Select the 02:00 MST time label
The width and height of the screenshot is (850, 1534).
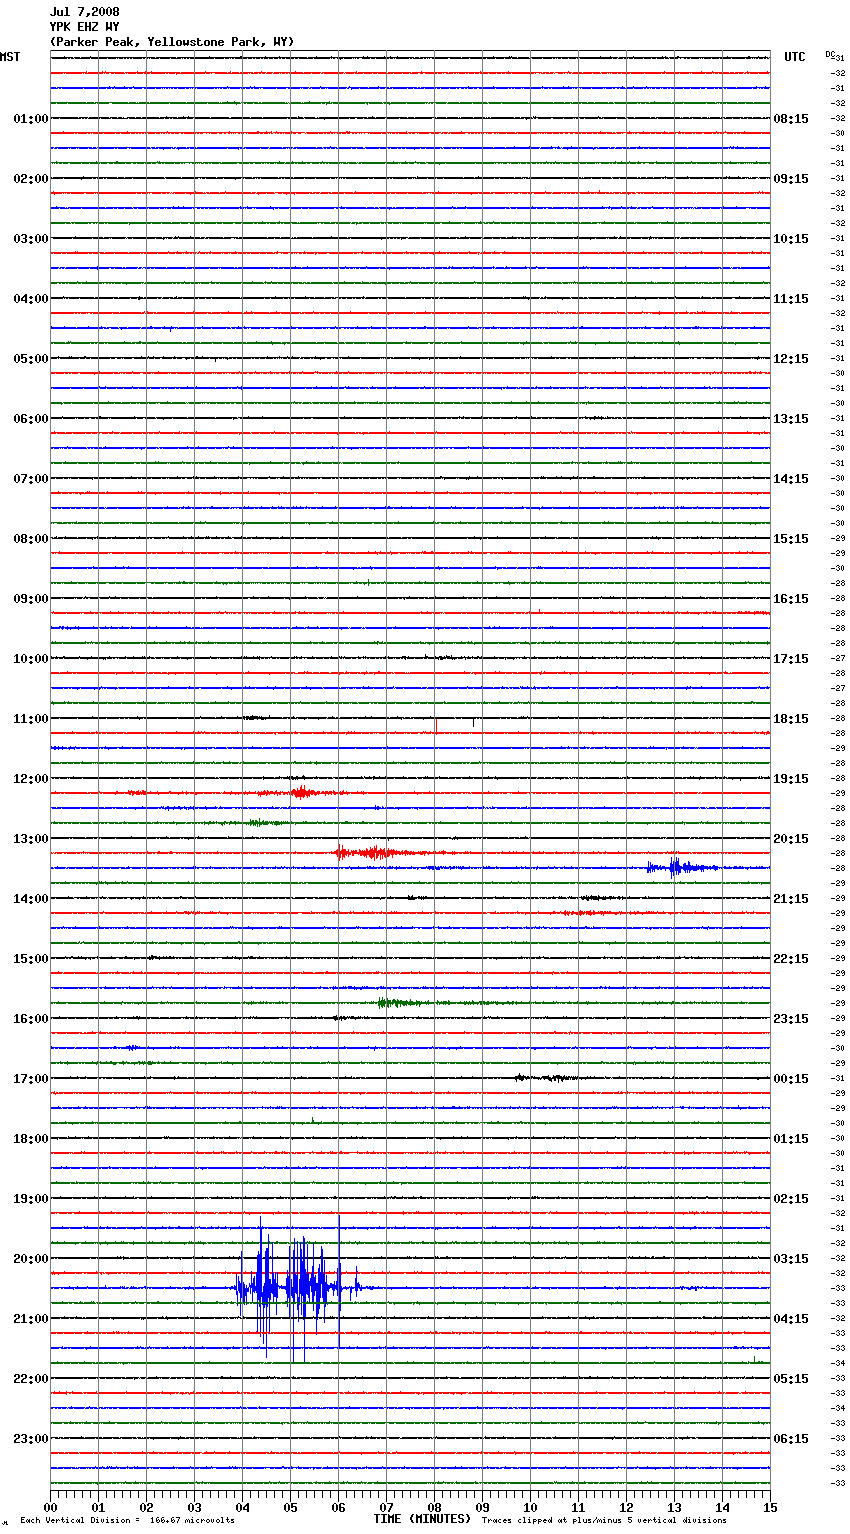pyautogui.click(x=31, y=179)
